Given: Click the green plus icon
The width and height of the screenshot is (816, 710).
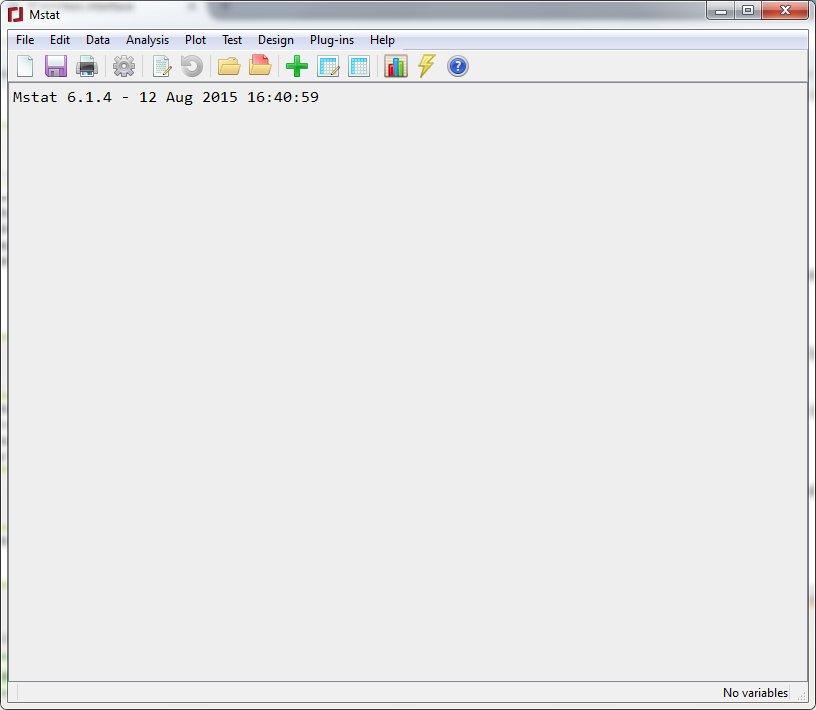Looking at the screenshot, I should click(297, 66).
